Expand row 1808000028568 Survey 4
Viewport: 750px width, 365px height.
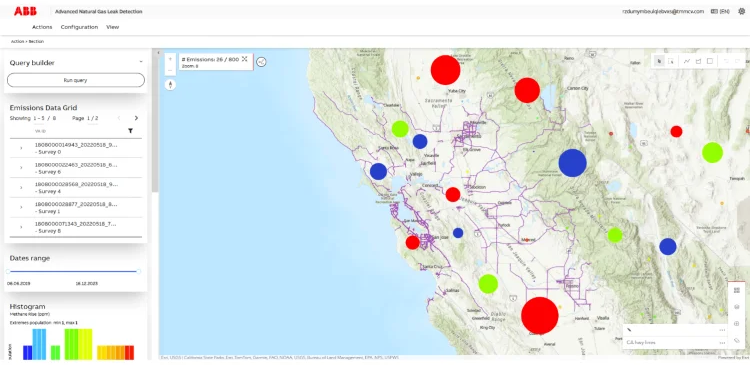pyautogui.click(x=21, y=188)
